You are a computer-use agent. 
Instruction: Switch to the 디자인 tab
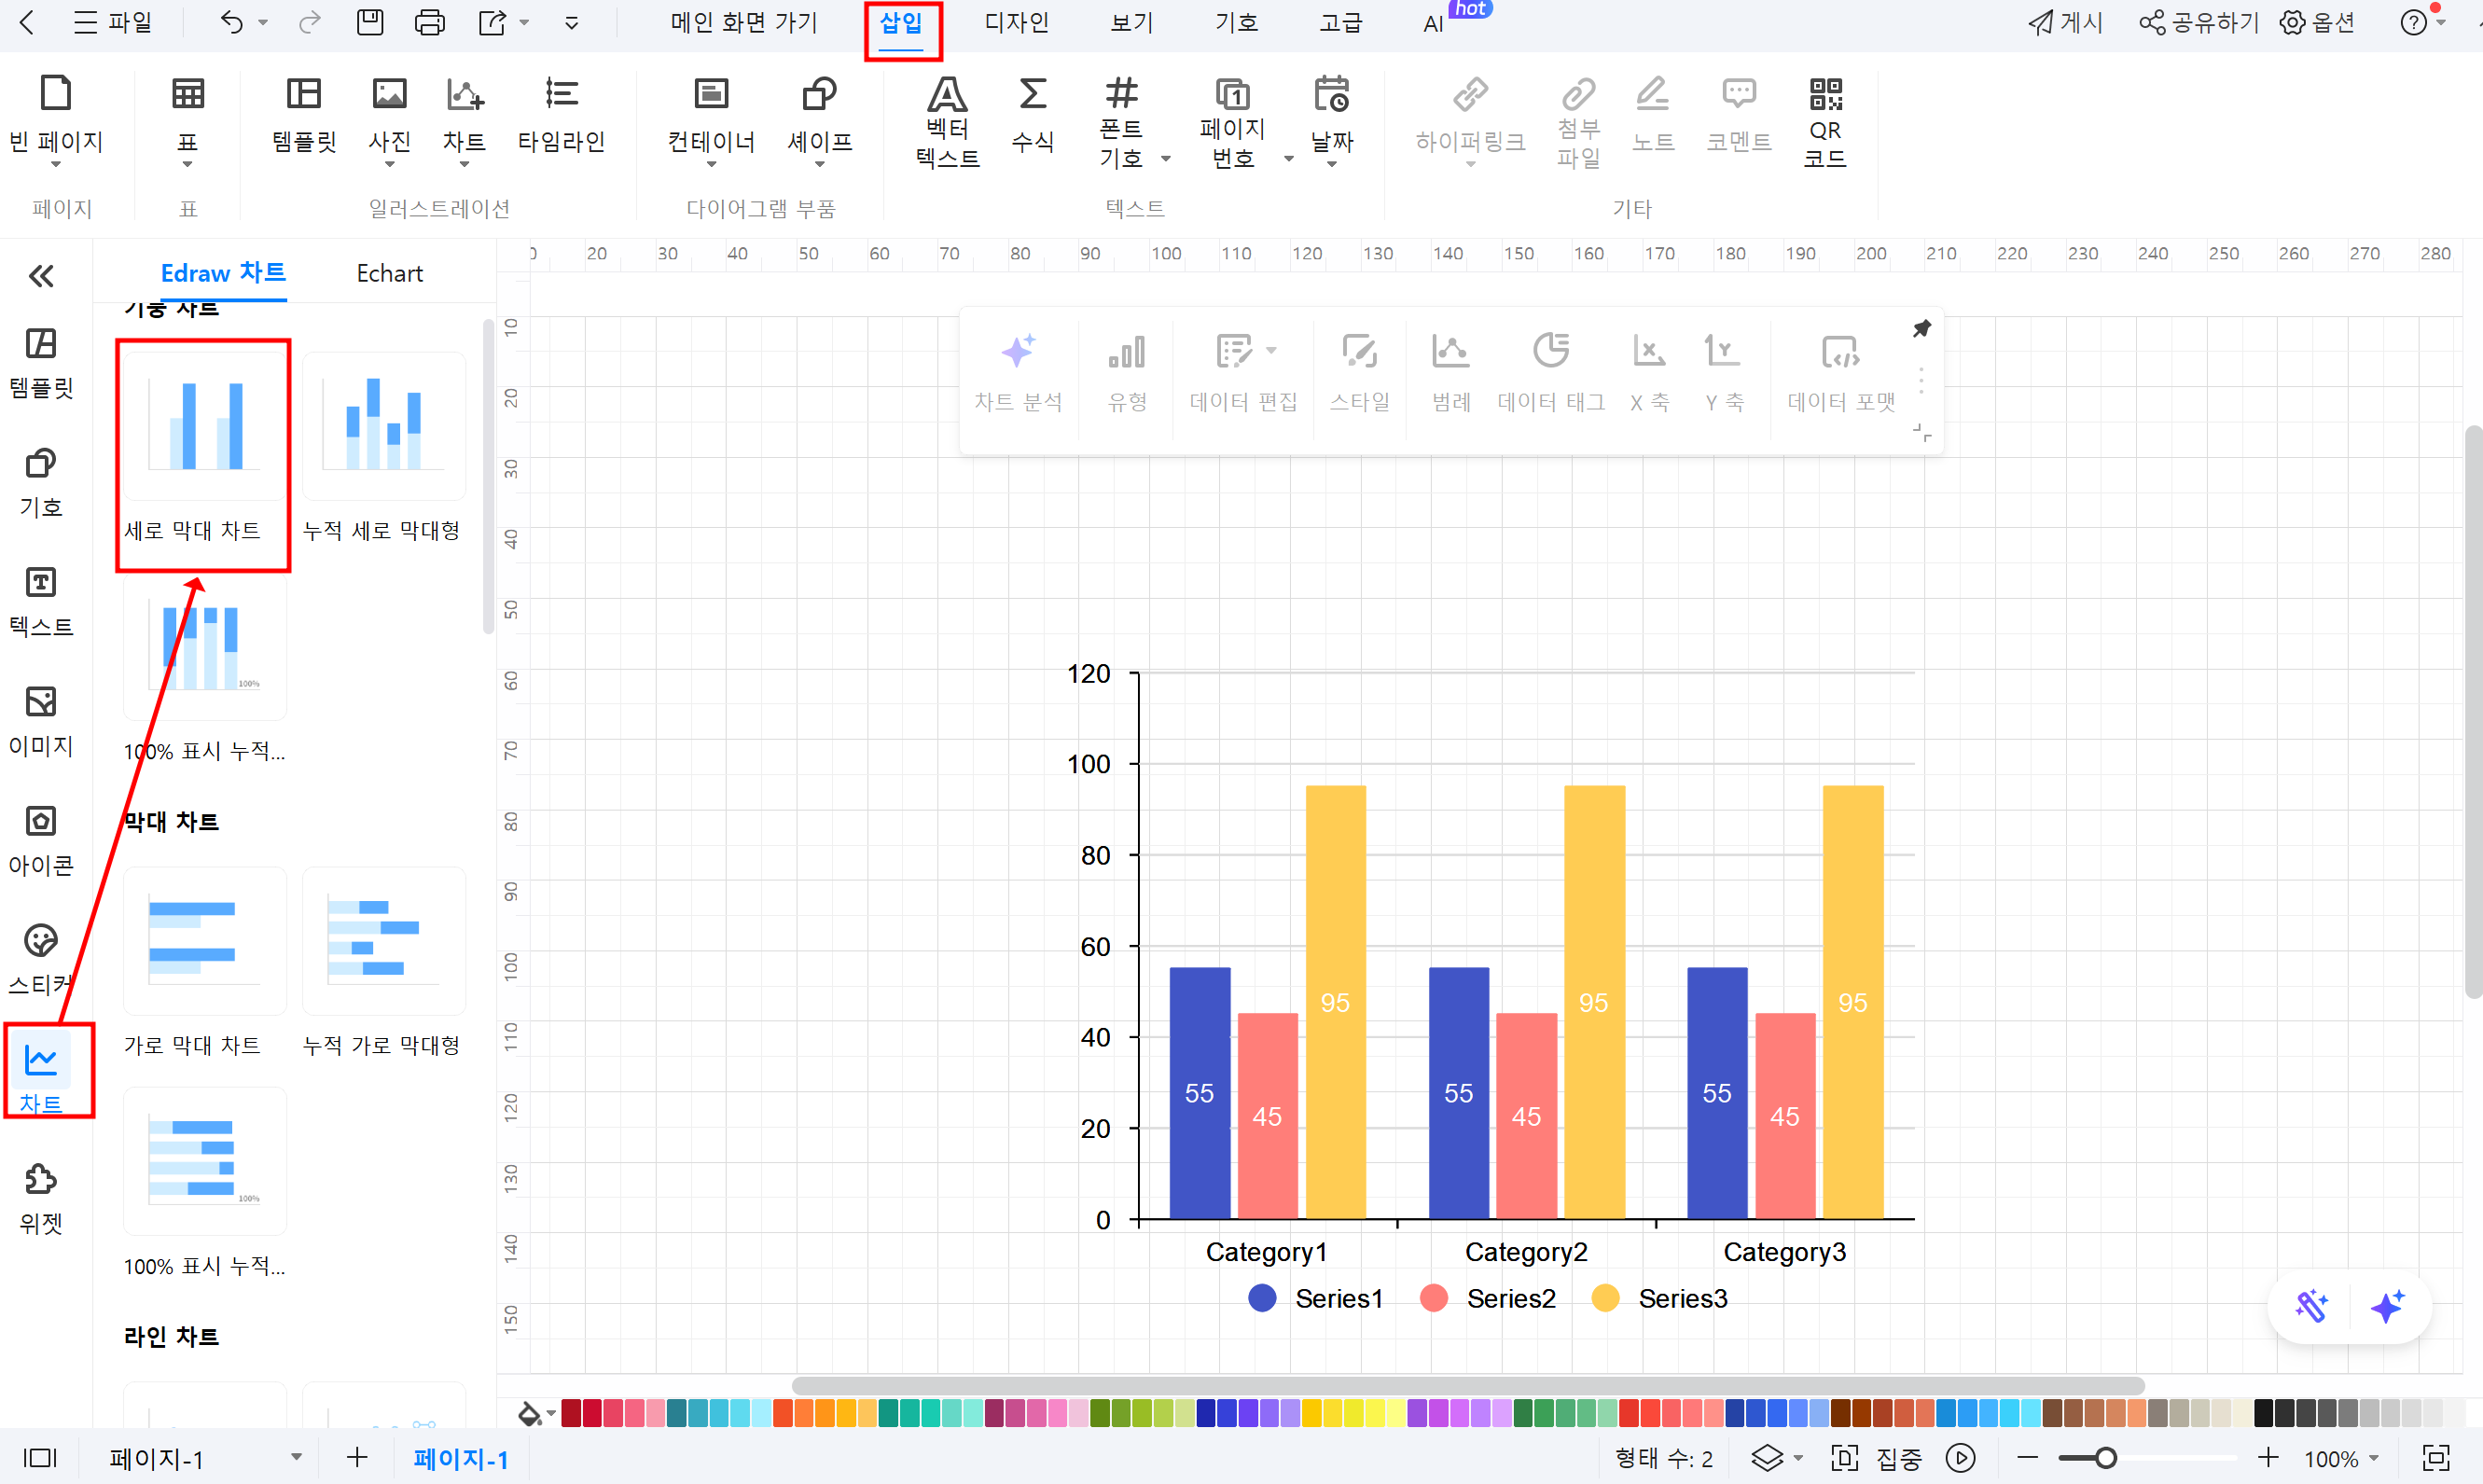pyautogui.click(x=1016, y=22)
